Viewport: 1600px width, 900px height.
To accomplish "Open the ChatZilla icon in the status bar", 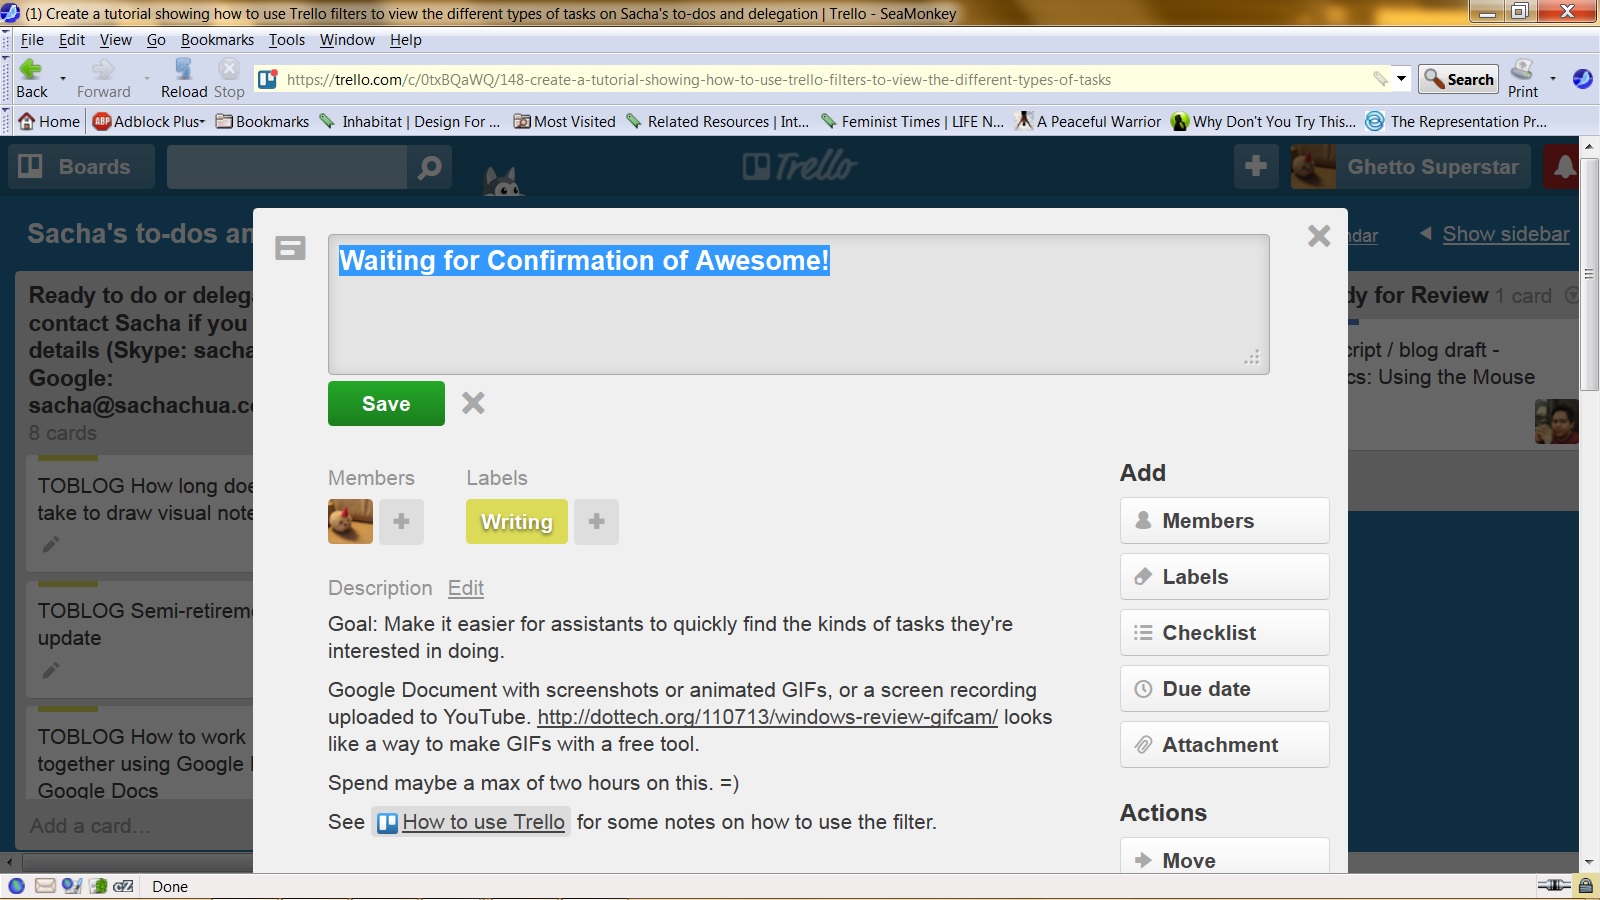I will pyautogui.click(x=123, y=886).
